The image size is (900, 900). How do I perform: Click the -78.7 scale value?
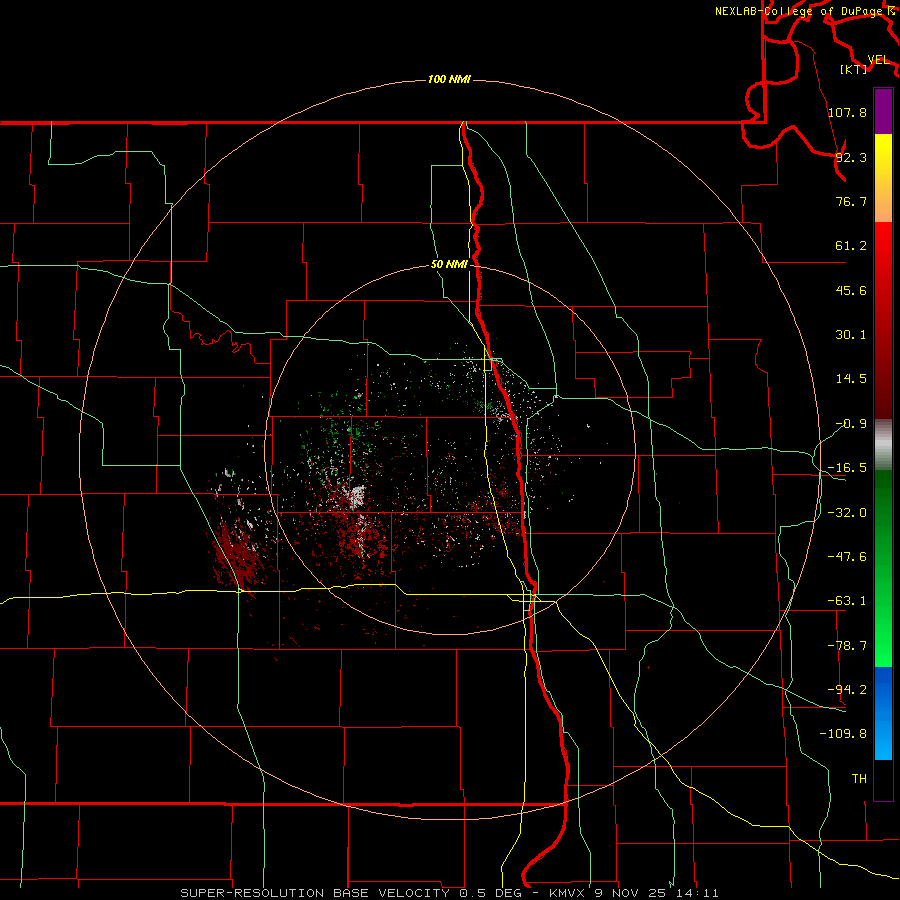coord(847,646)
